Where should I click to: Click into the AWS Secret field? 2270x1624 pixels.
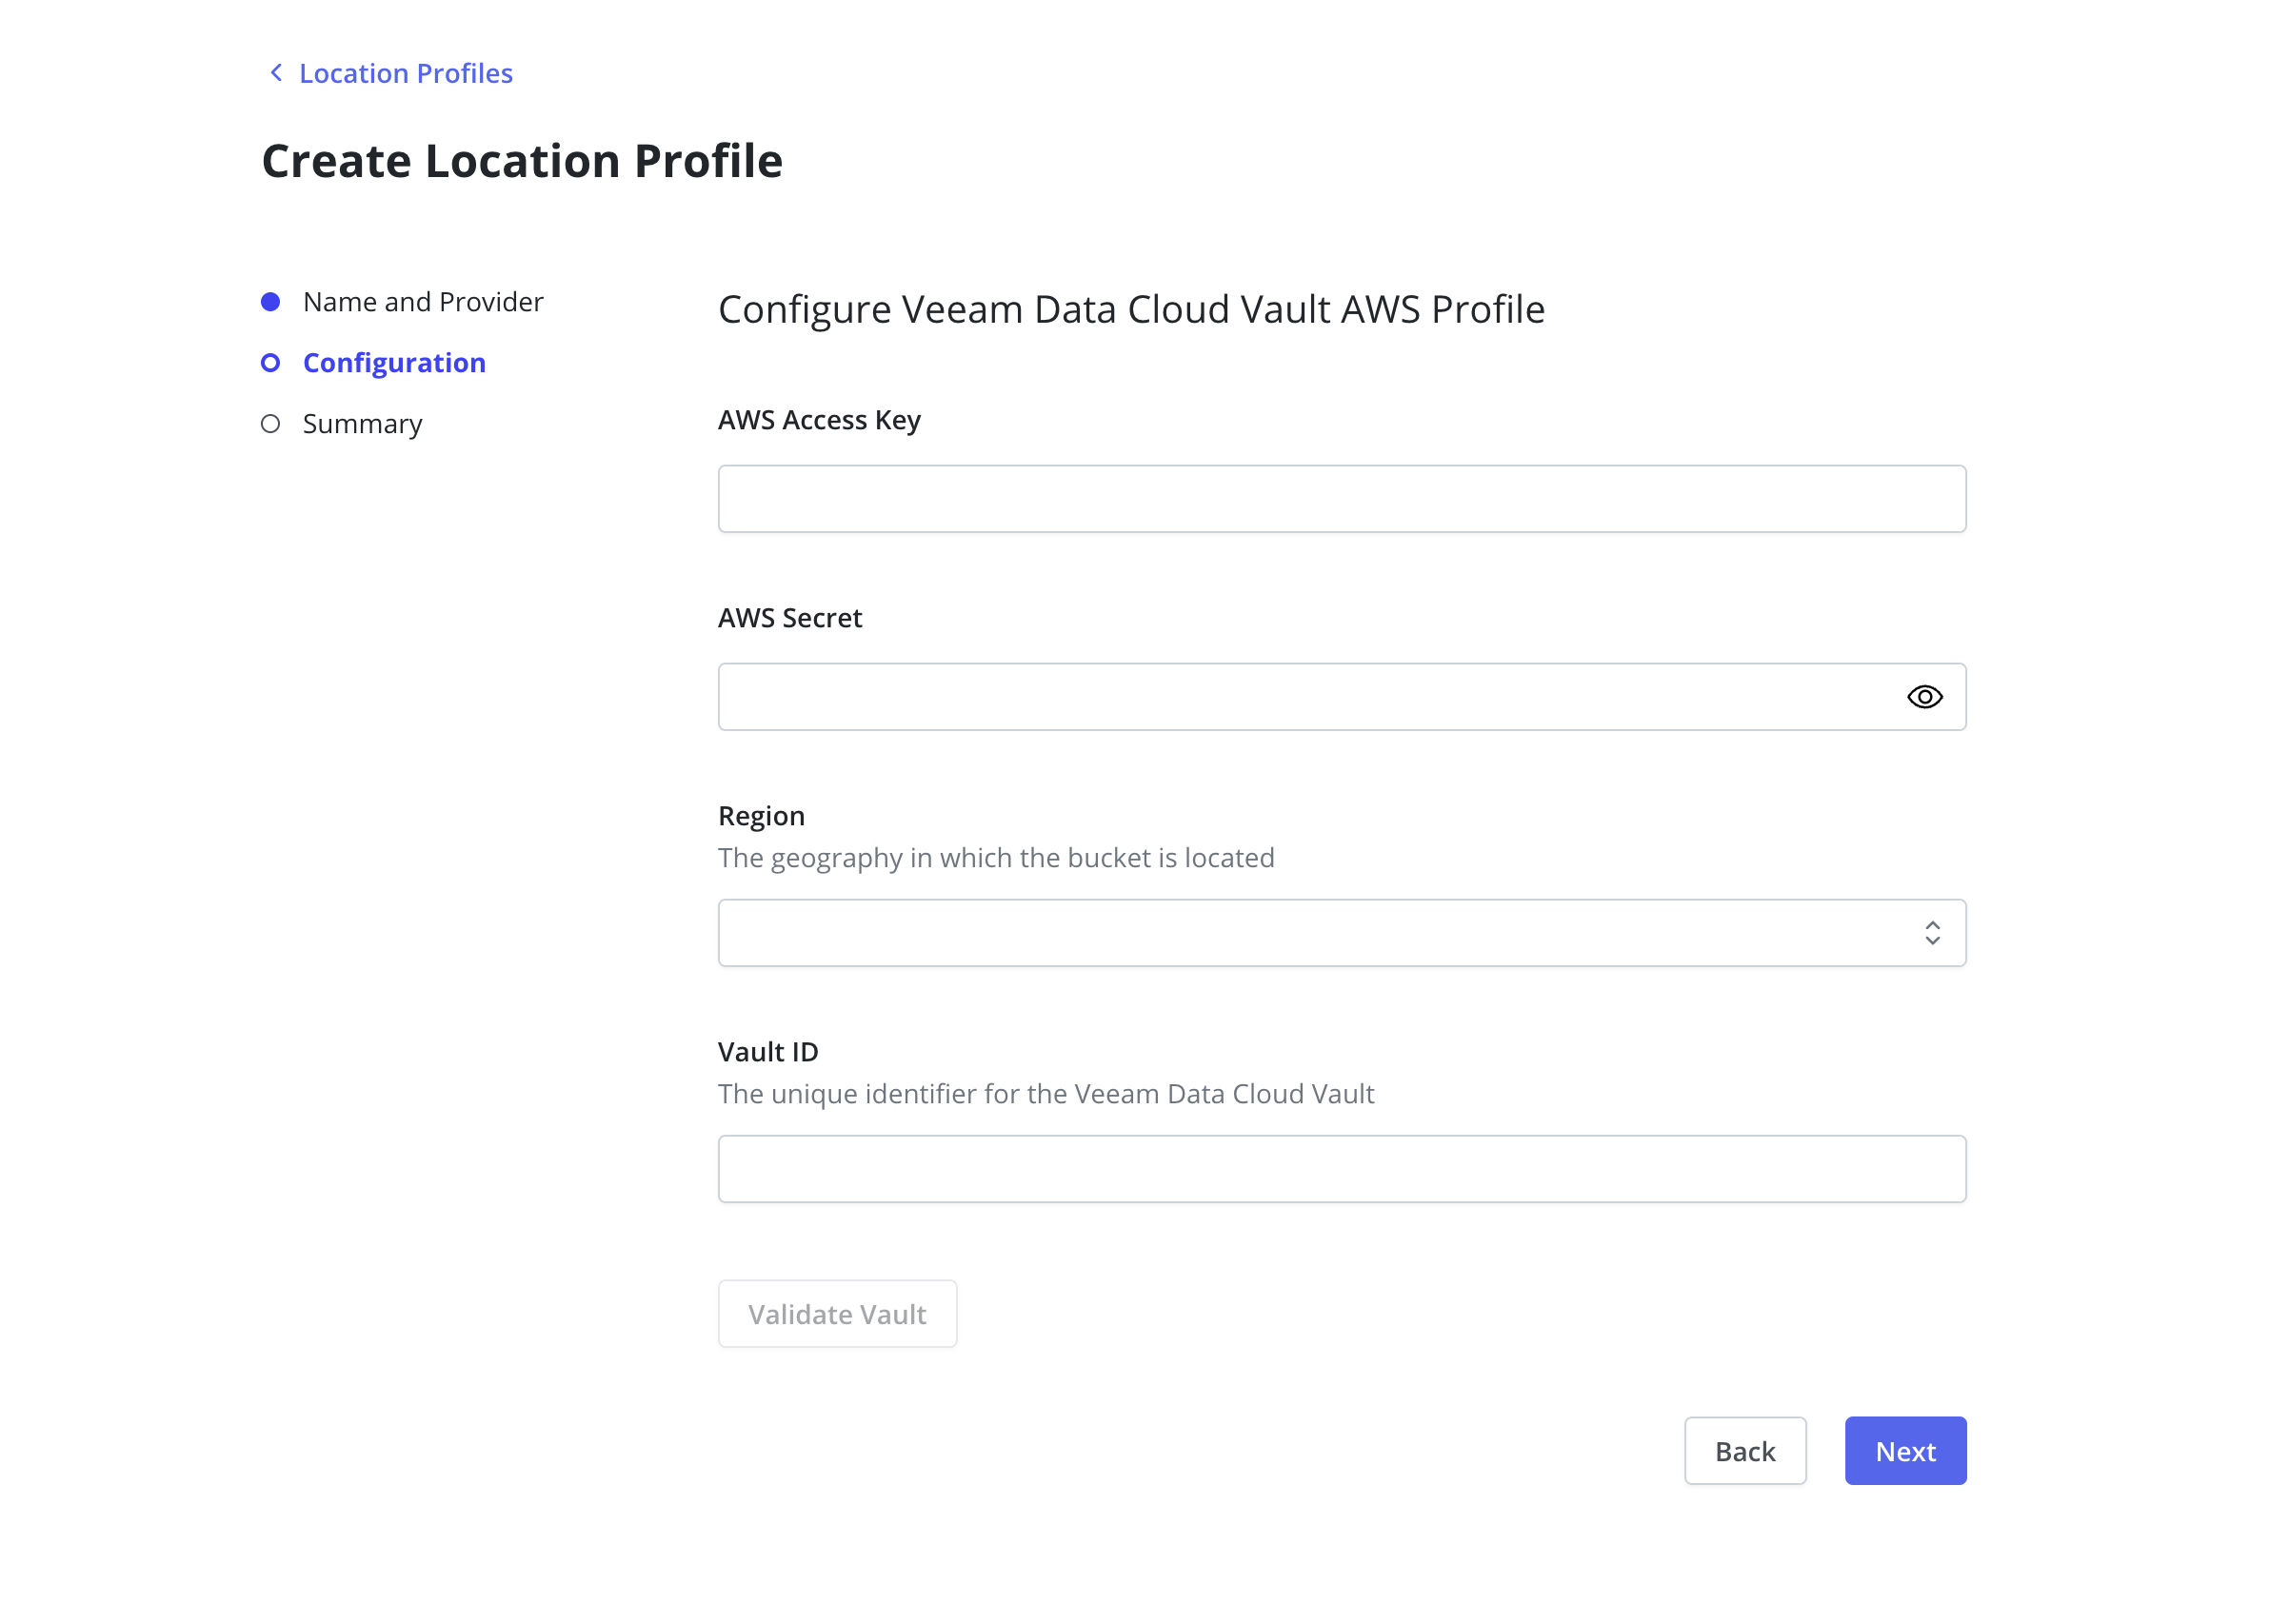[1300, 697]
